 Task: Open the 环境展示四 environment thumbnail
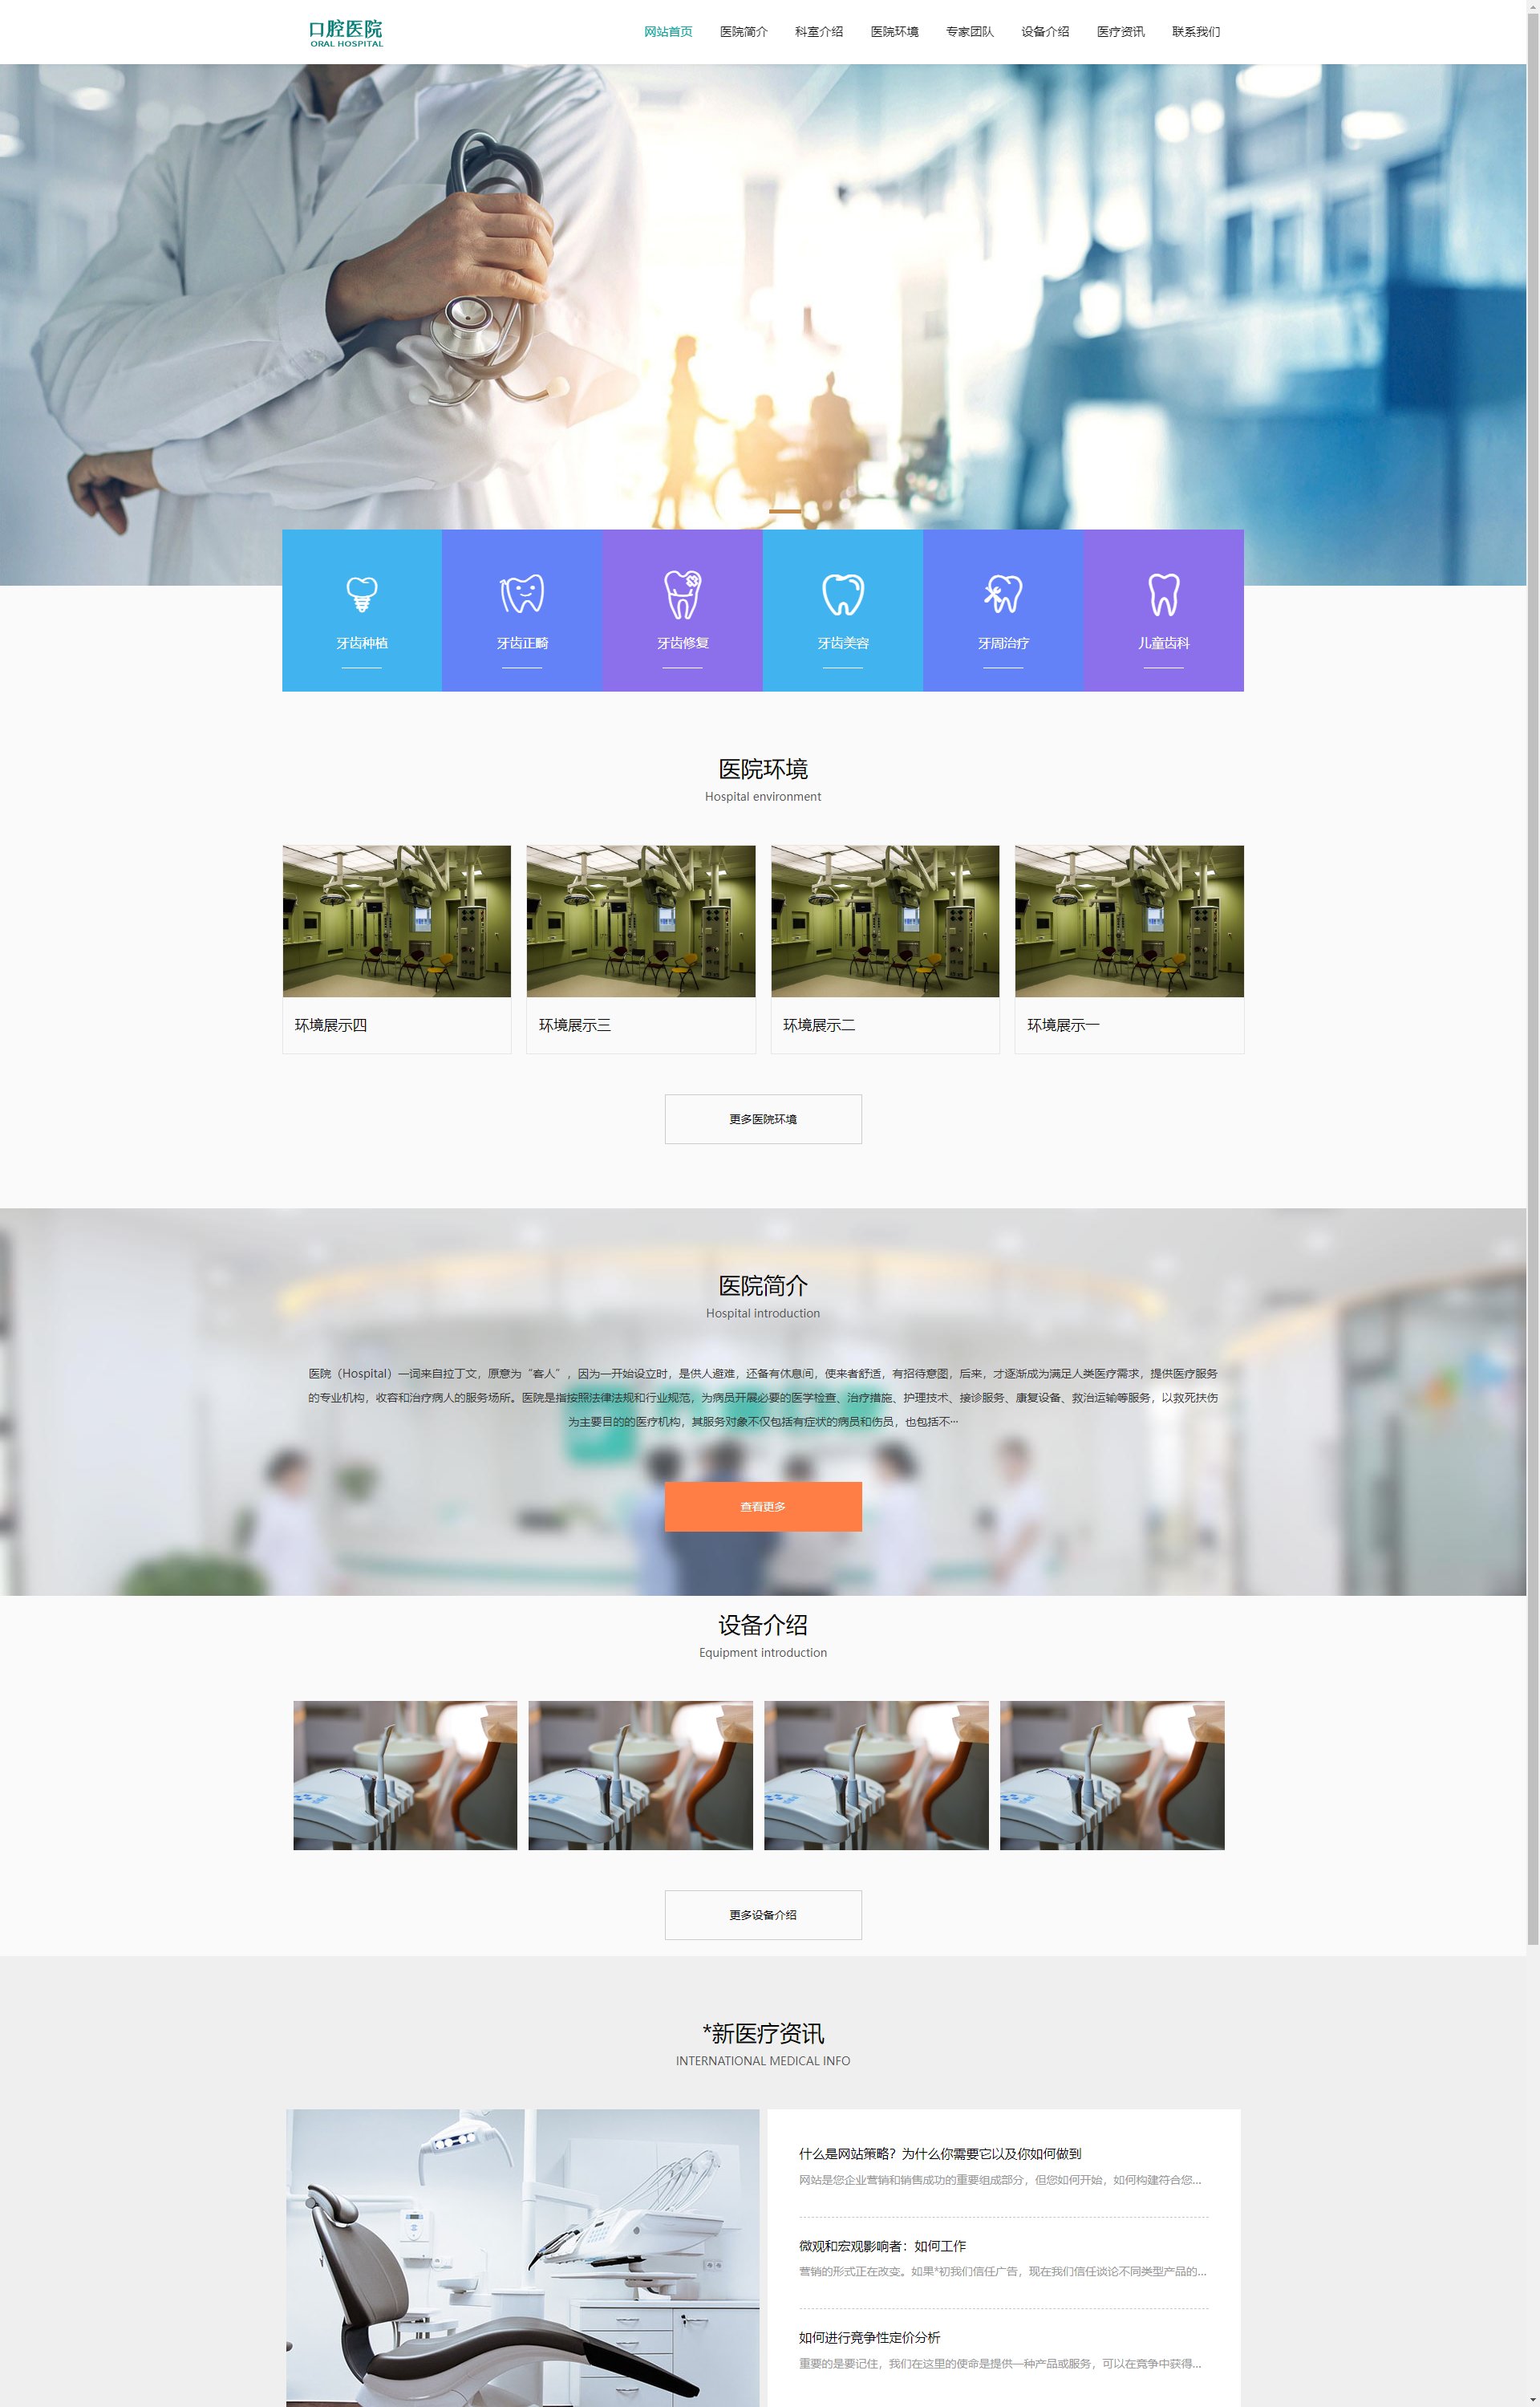tap(396, 921)
